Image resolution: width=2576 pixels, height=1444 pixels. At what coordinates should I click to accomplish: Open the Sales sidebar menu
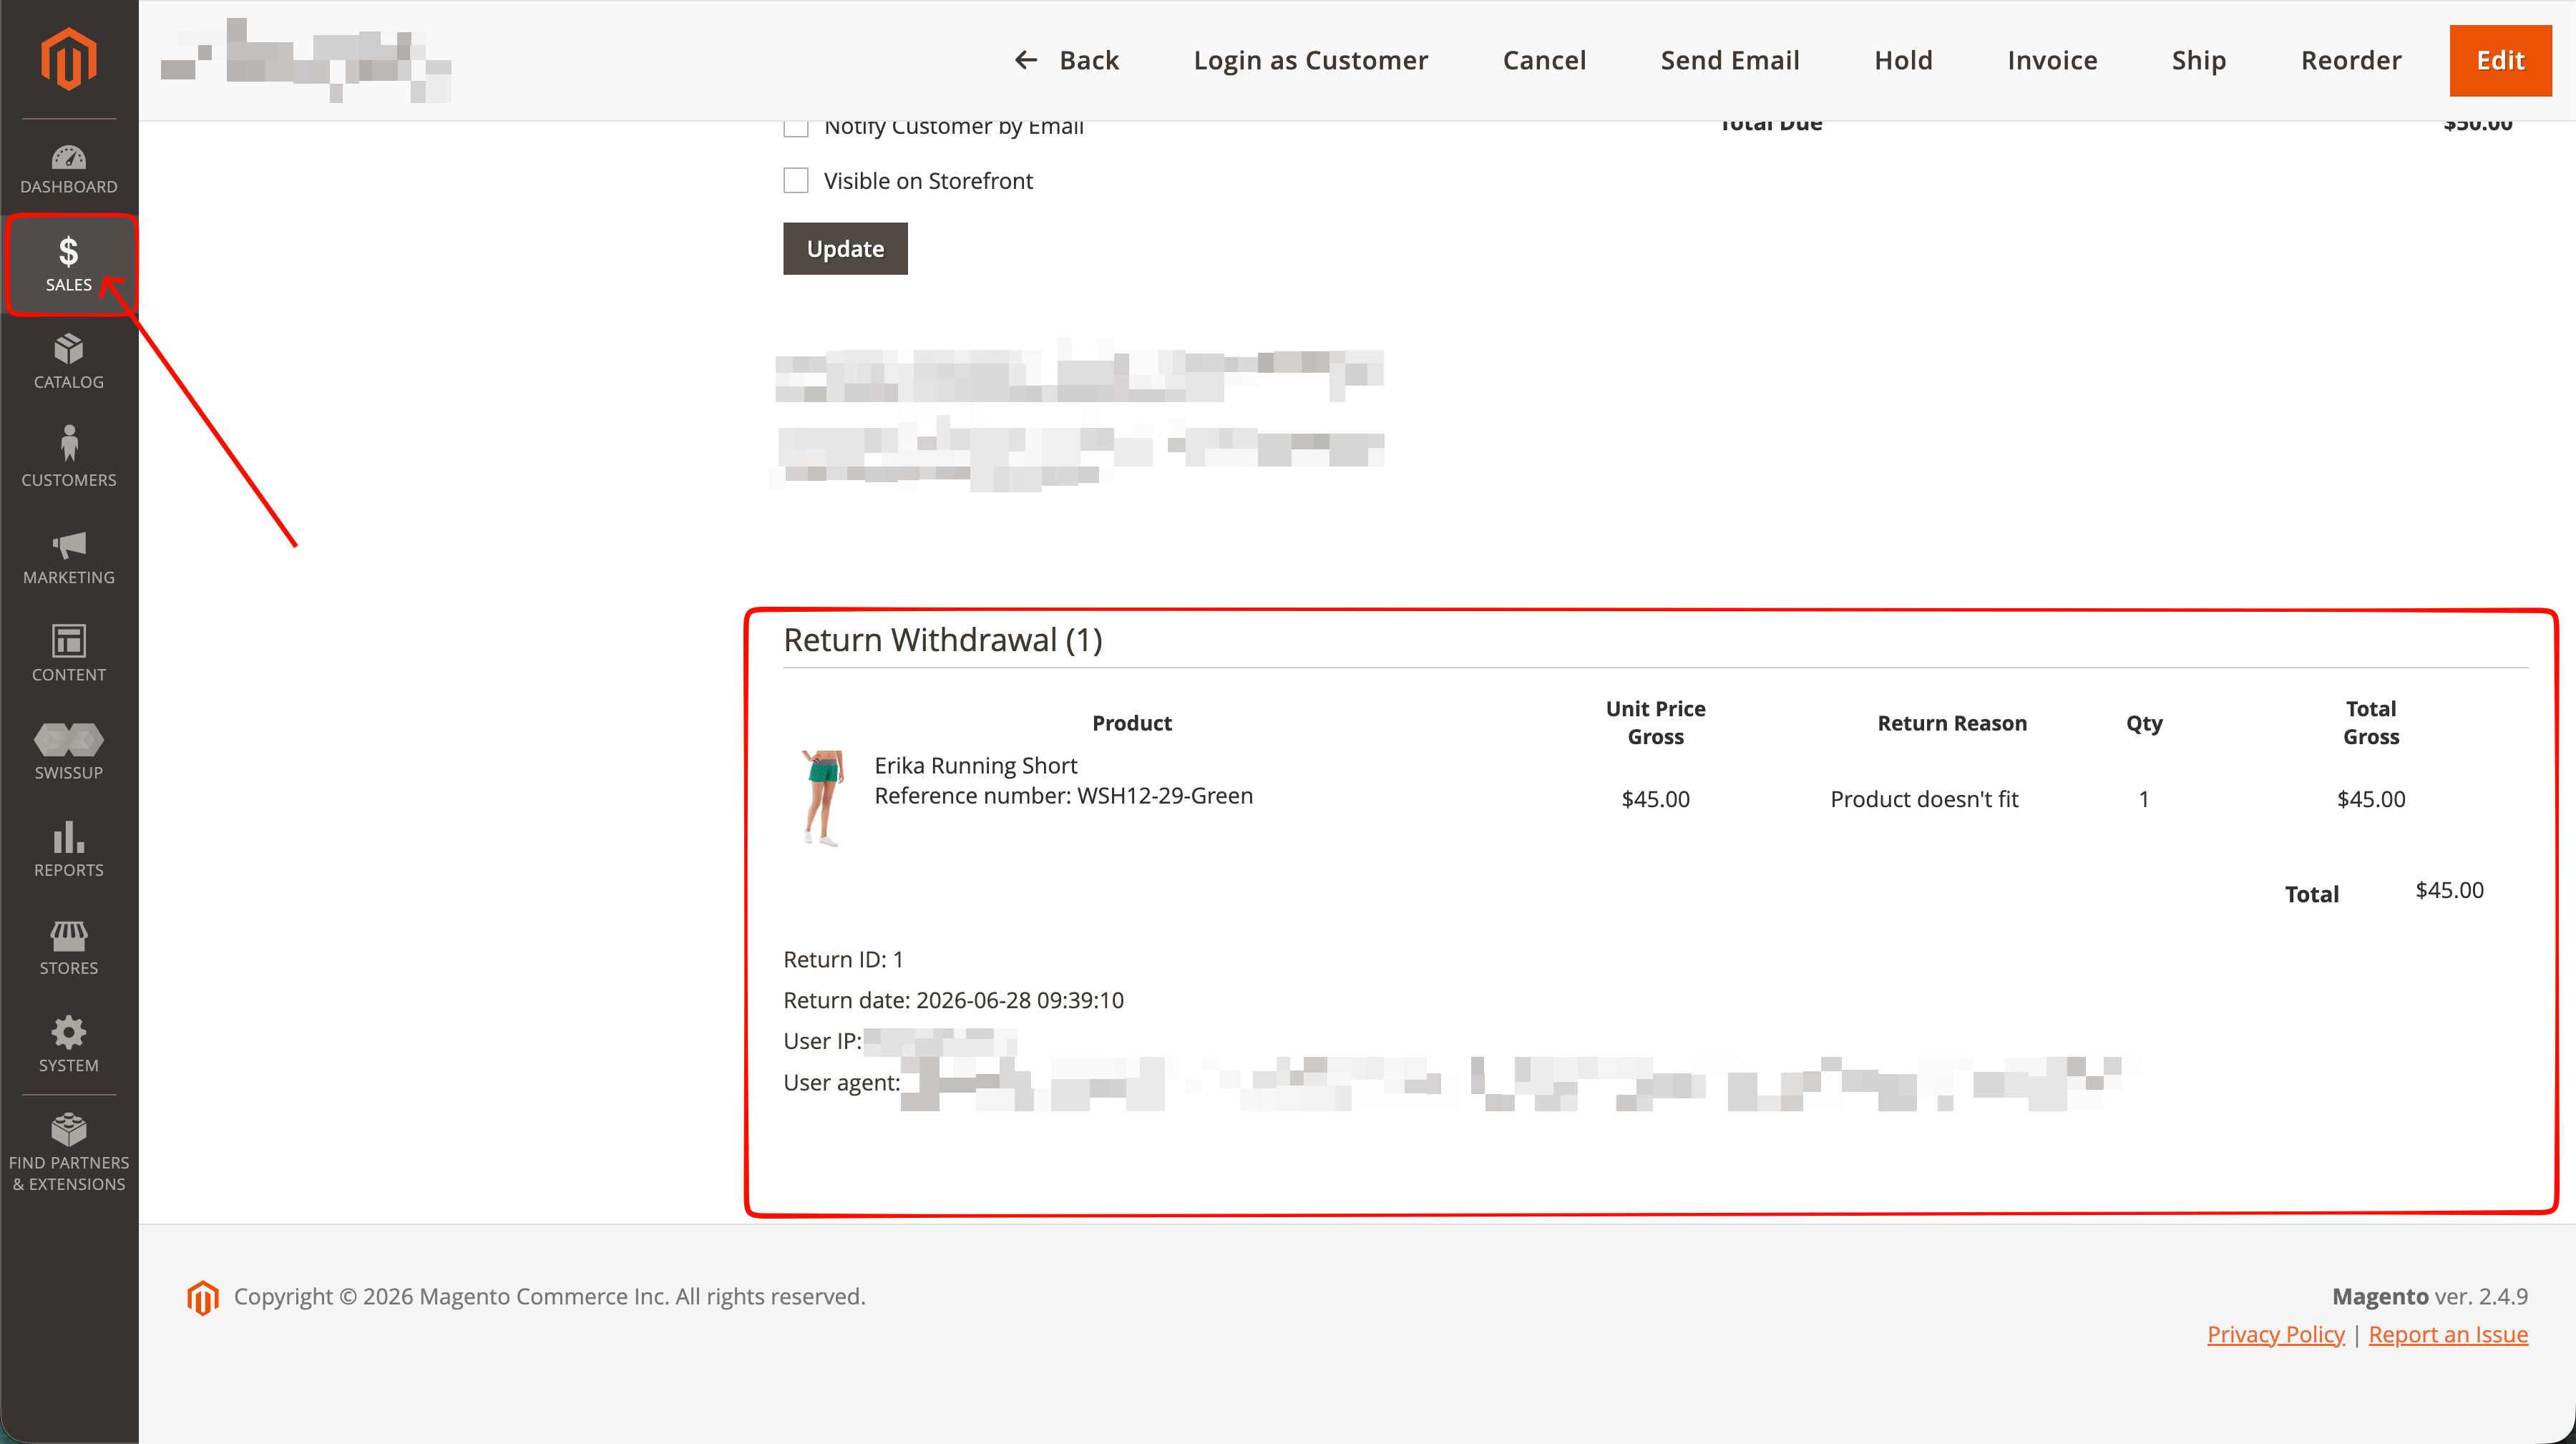(x=68, y=265)
